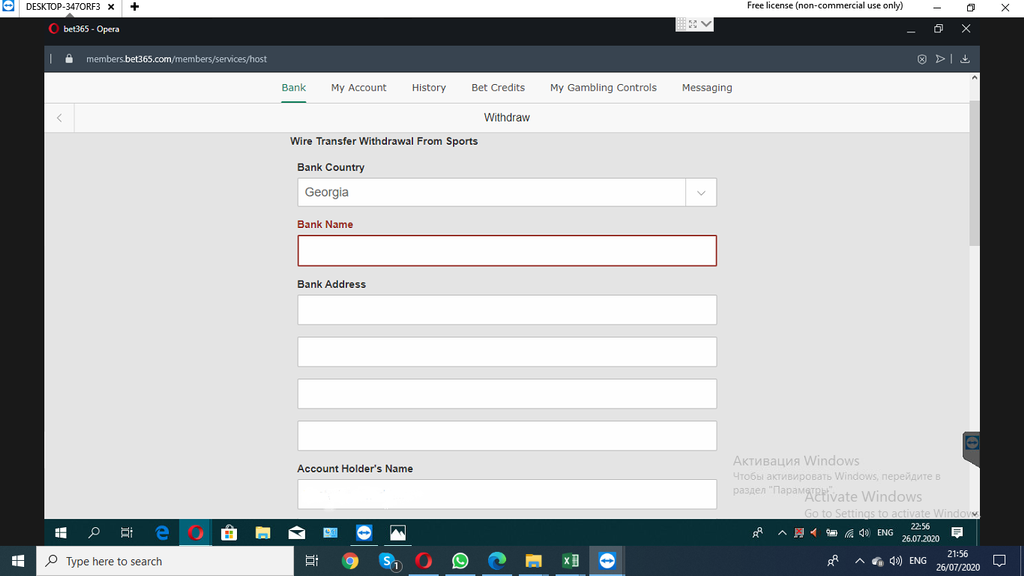Screen dimensions: 1024x576
Task: Switch to My Account tab
Action: [359, 88]
